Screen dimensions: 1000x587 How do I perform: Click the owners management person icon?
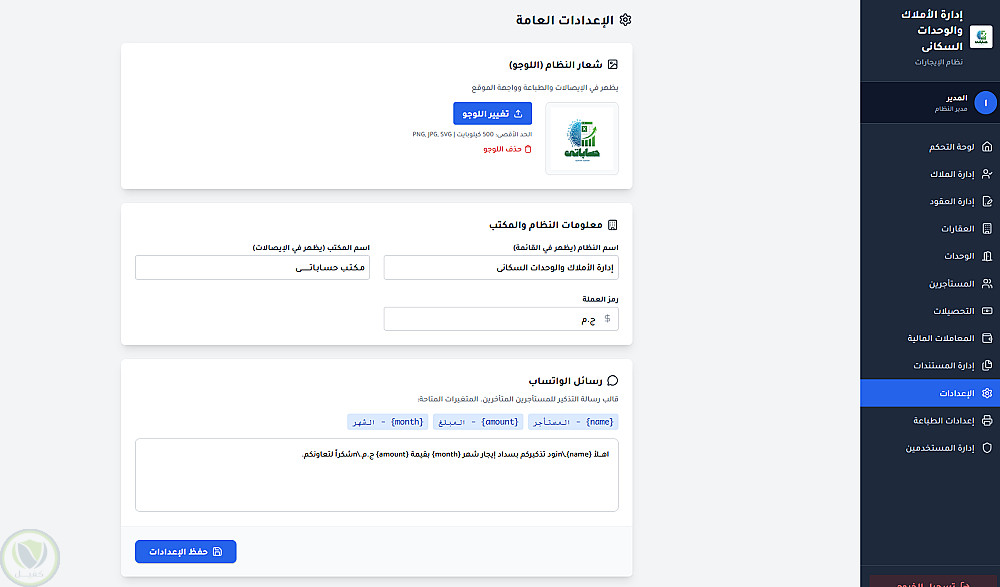tap(987, 174)
